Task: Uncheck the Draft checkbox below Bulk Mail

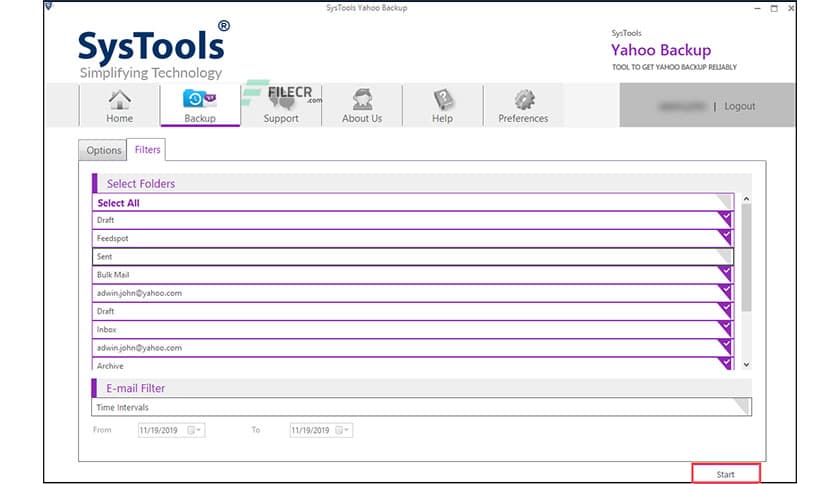Action: [725, 310]
